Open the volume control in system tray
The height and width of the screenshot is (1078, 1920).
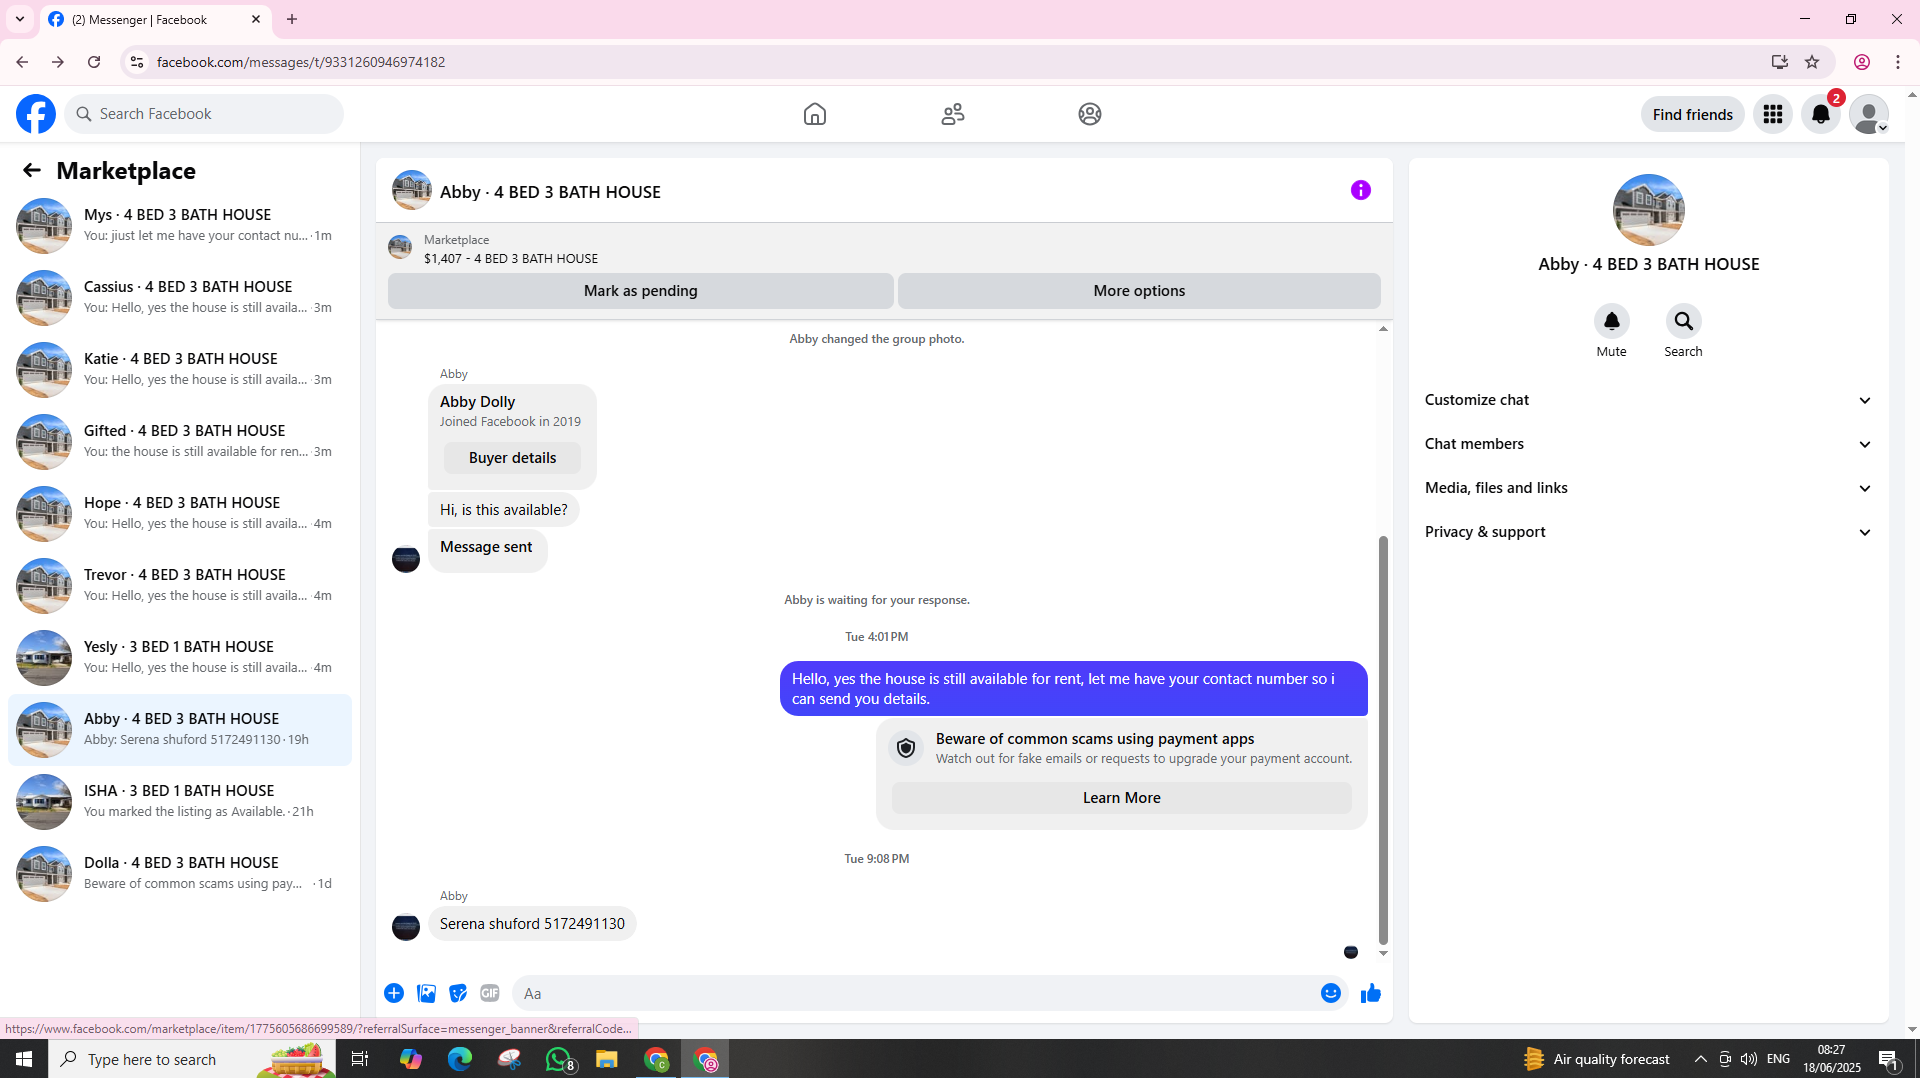point(1749,1059)
